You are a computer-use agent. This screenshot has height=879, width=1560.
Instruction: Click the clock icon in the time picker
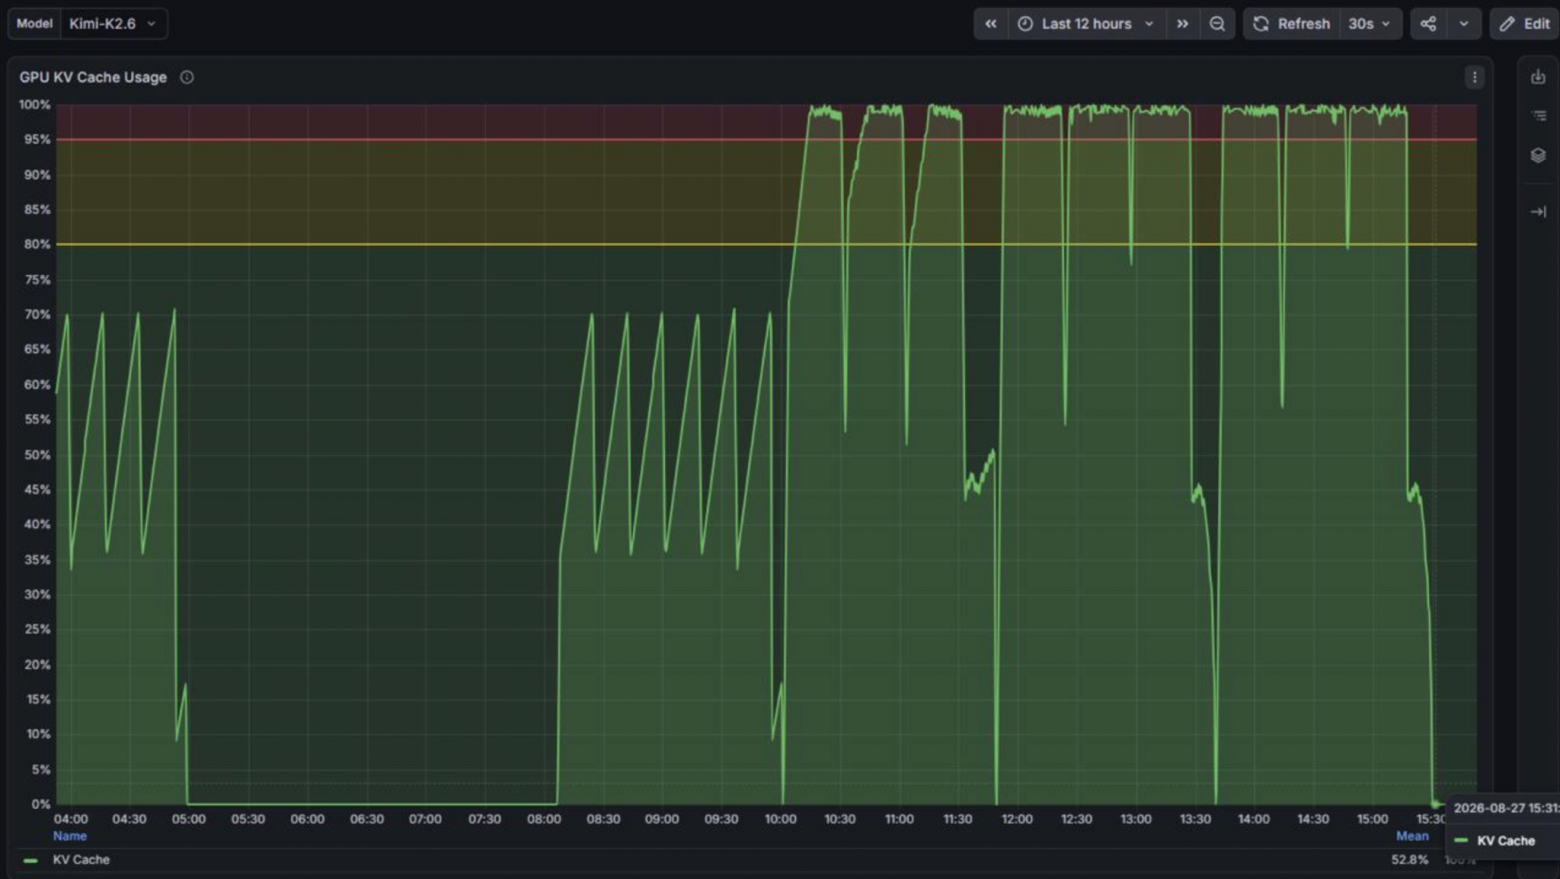(1025, 23)
